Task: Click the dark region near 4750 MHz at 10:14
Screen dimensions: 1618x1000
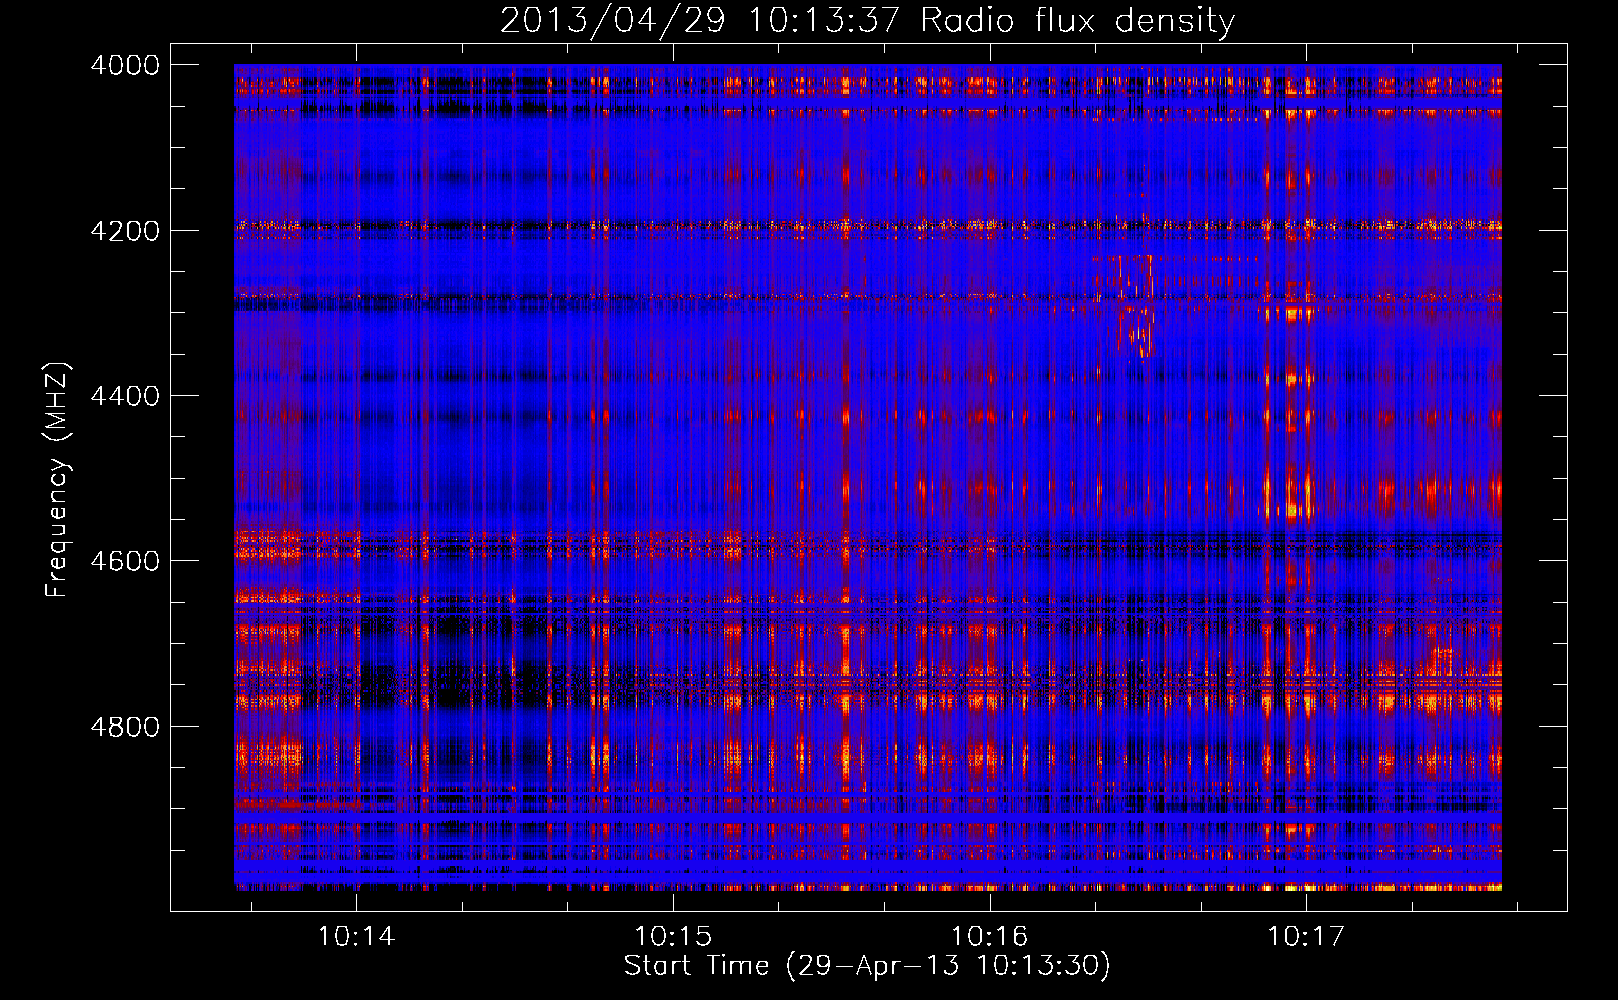Action: [380, 688]
